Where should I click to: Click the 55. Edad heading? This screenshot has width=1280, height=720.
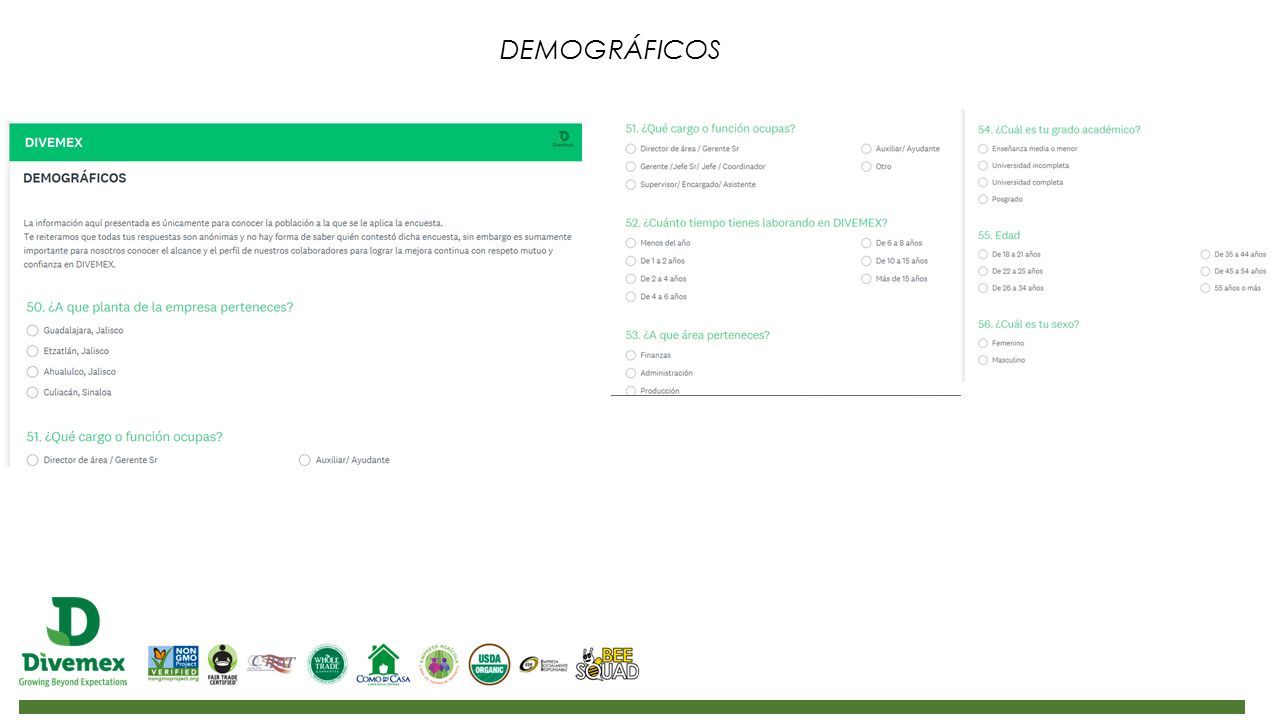[999, 235]
